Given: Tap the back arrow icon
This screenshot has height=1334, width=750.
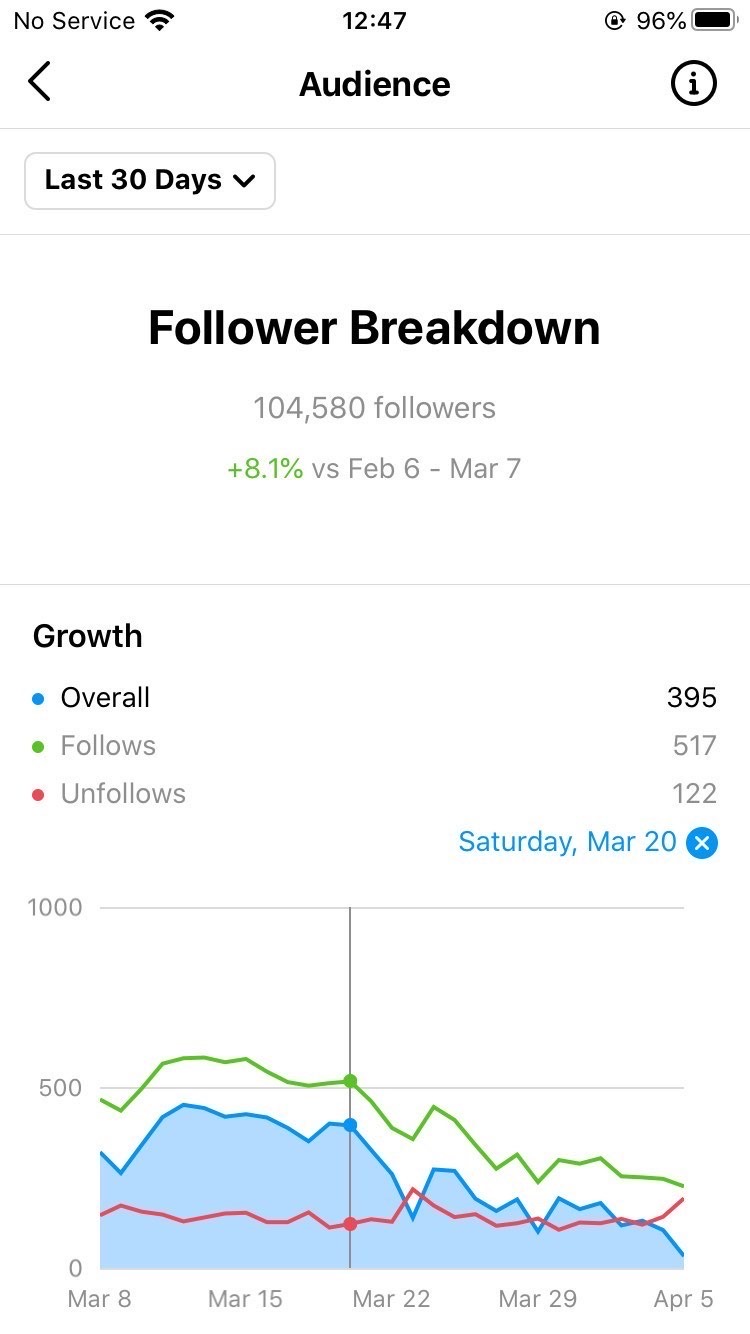Looking at the screenshot, I should point(39,82).
